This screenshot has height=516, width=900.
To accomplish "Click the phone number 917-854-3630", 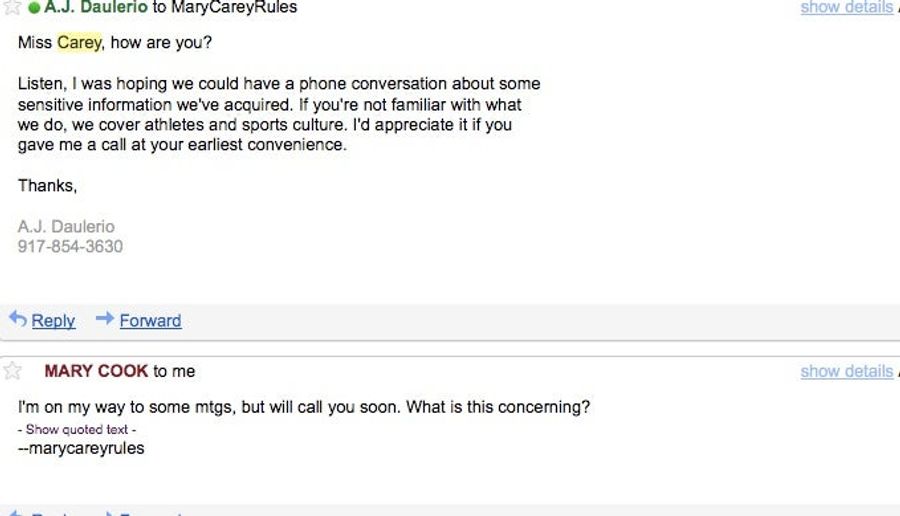I will (70, 246).
